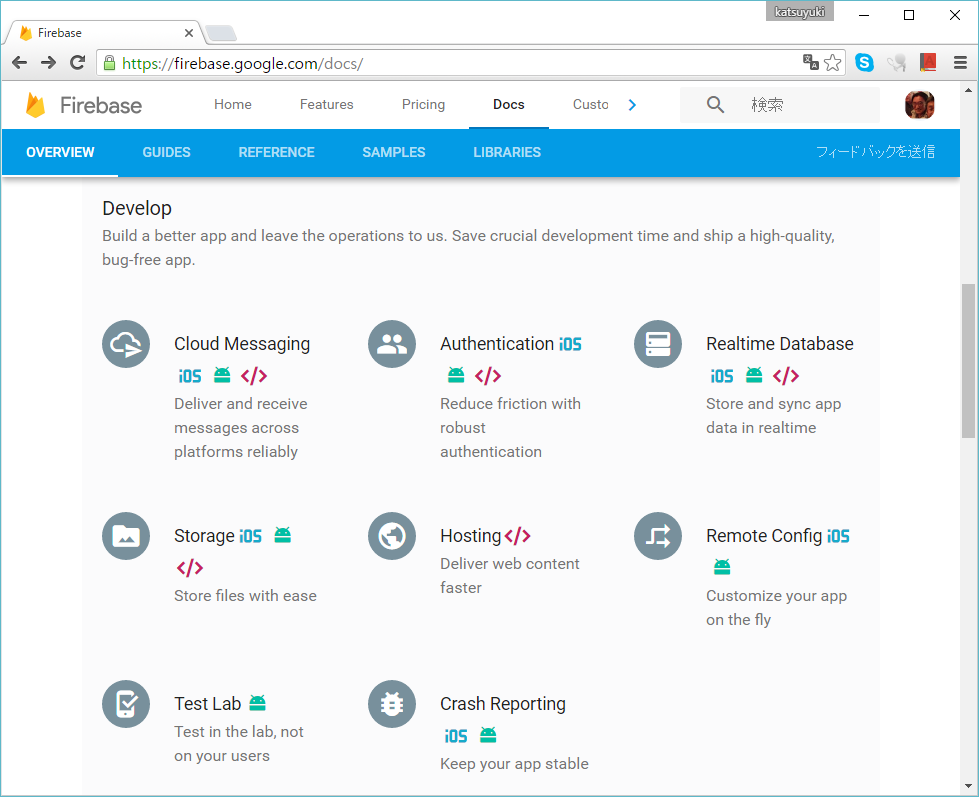
Task: Open the Features nav item
Action: (x=327, y=104)
